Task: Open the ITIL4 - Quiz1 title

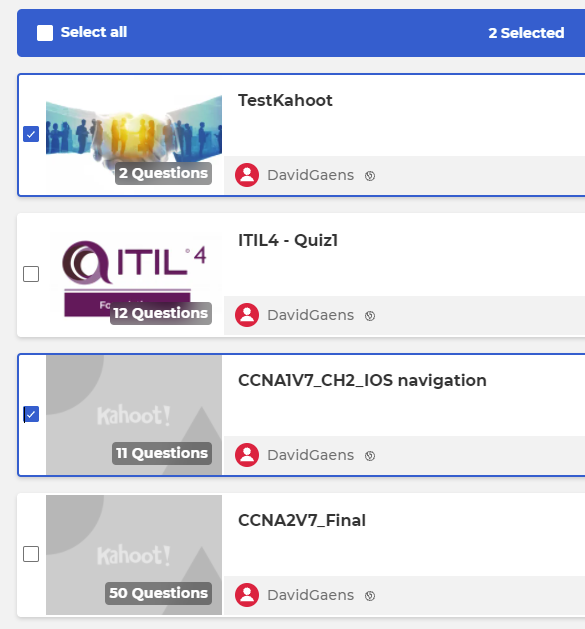Action: (288, 240)
